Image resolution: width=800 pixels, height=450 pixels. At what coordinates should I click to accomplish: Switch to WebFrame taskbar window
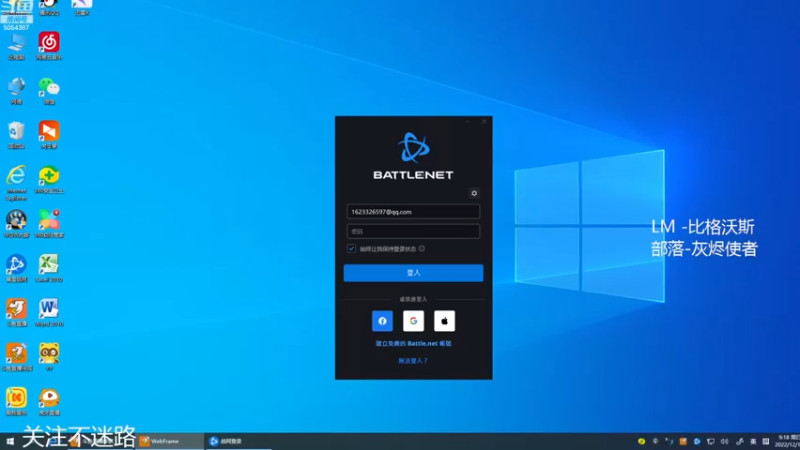pos(169,441)
